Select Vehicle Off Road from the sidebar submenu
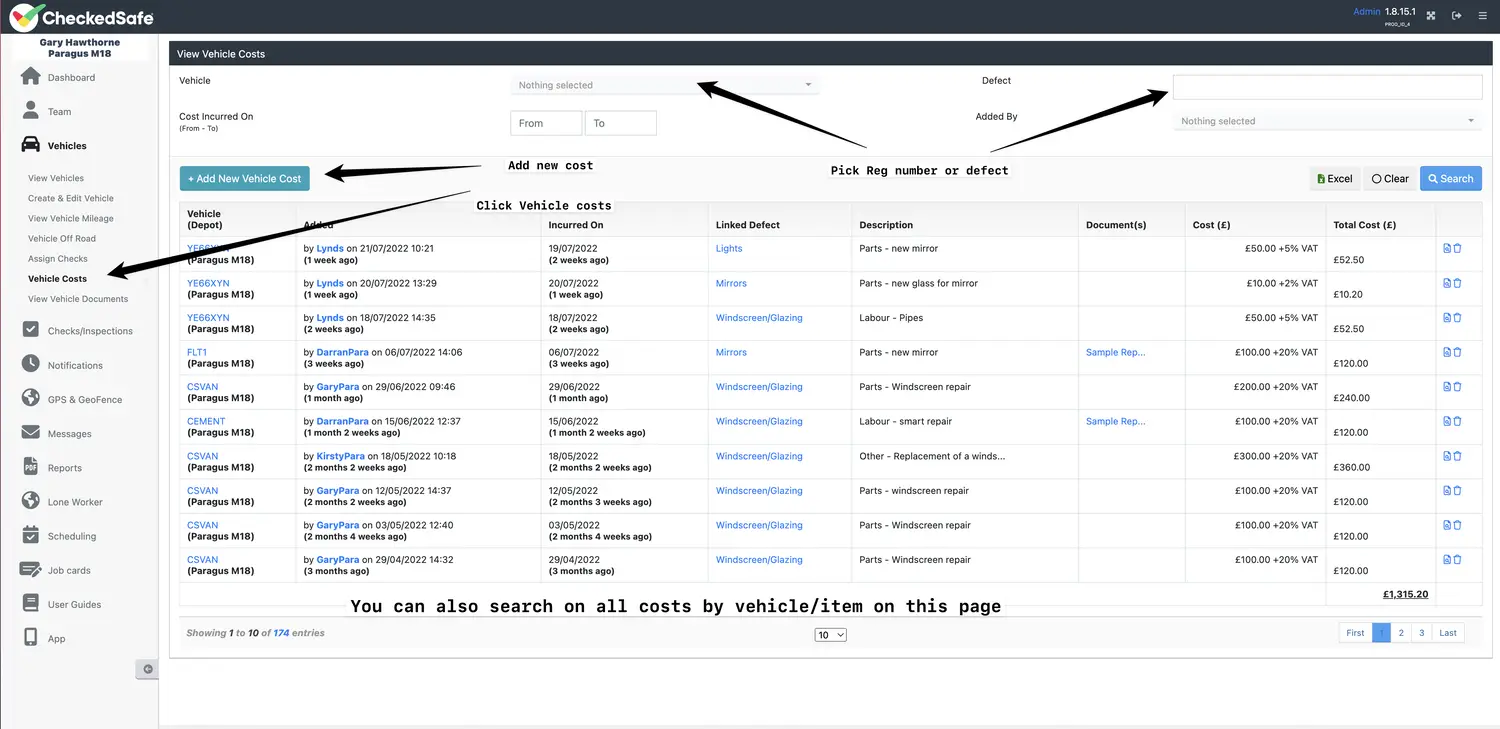Screen dimensions: 1500x729 (x=62, y=238)
